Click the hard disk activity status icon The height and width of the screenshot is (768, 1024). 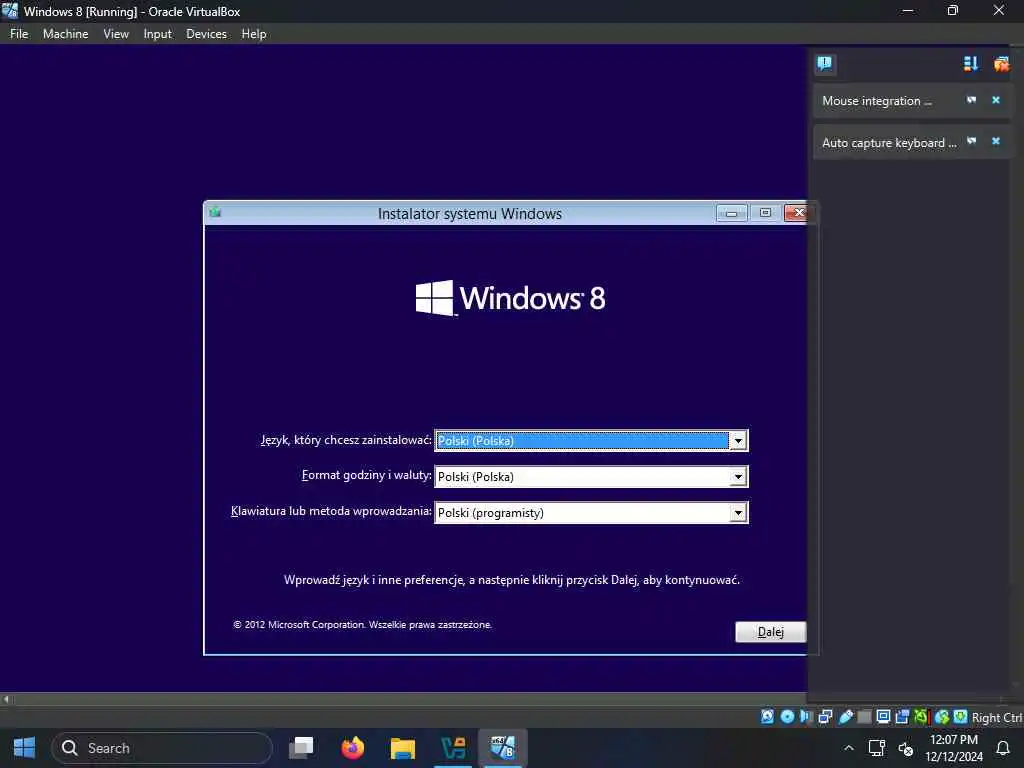click(767, 716)
